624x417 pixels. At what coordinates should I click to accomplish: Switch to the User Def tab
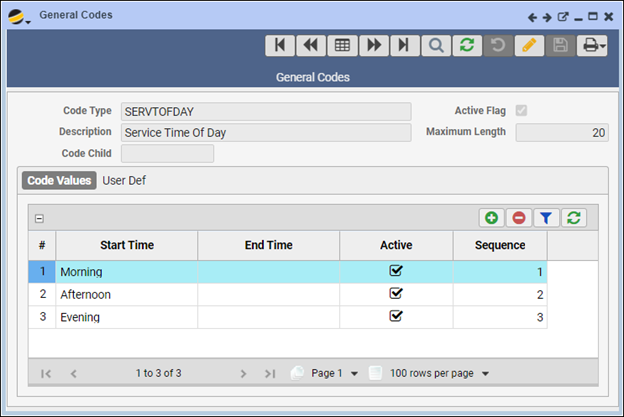(124, 180)
